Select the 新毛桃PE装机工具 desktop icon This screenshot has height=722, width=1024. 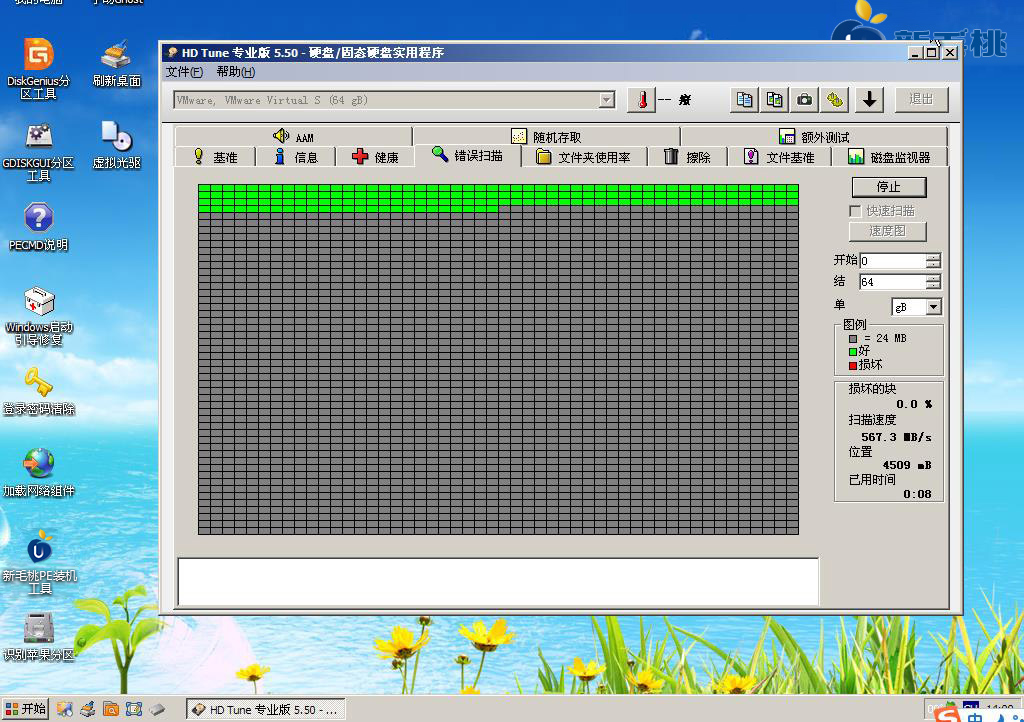39,562
